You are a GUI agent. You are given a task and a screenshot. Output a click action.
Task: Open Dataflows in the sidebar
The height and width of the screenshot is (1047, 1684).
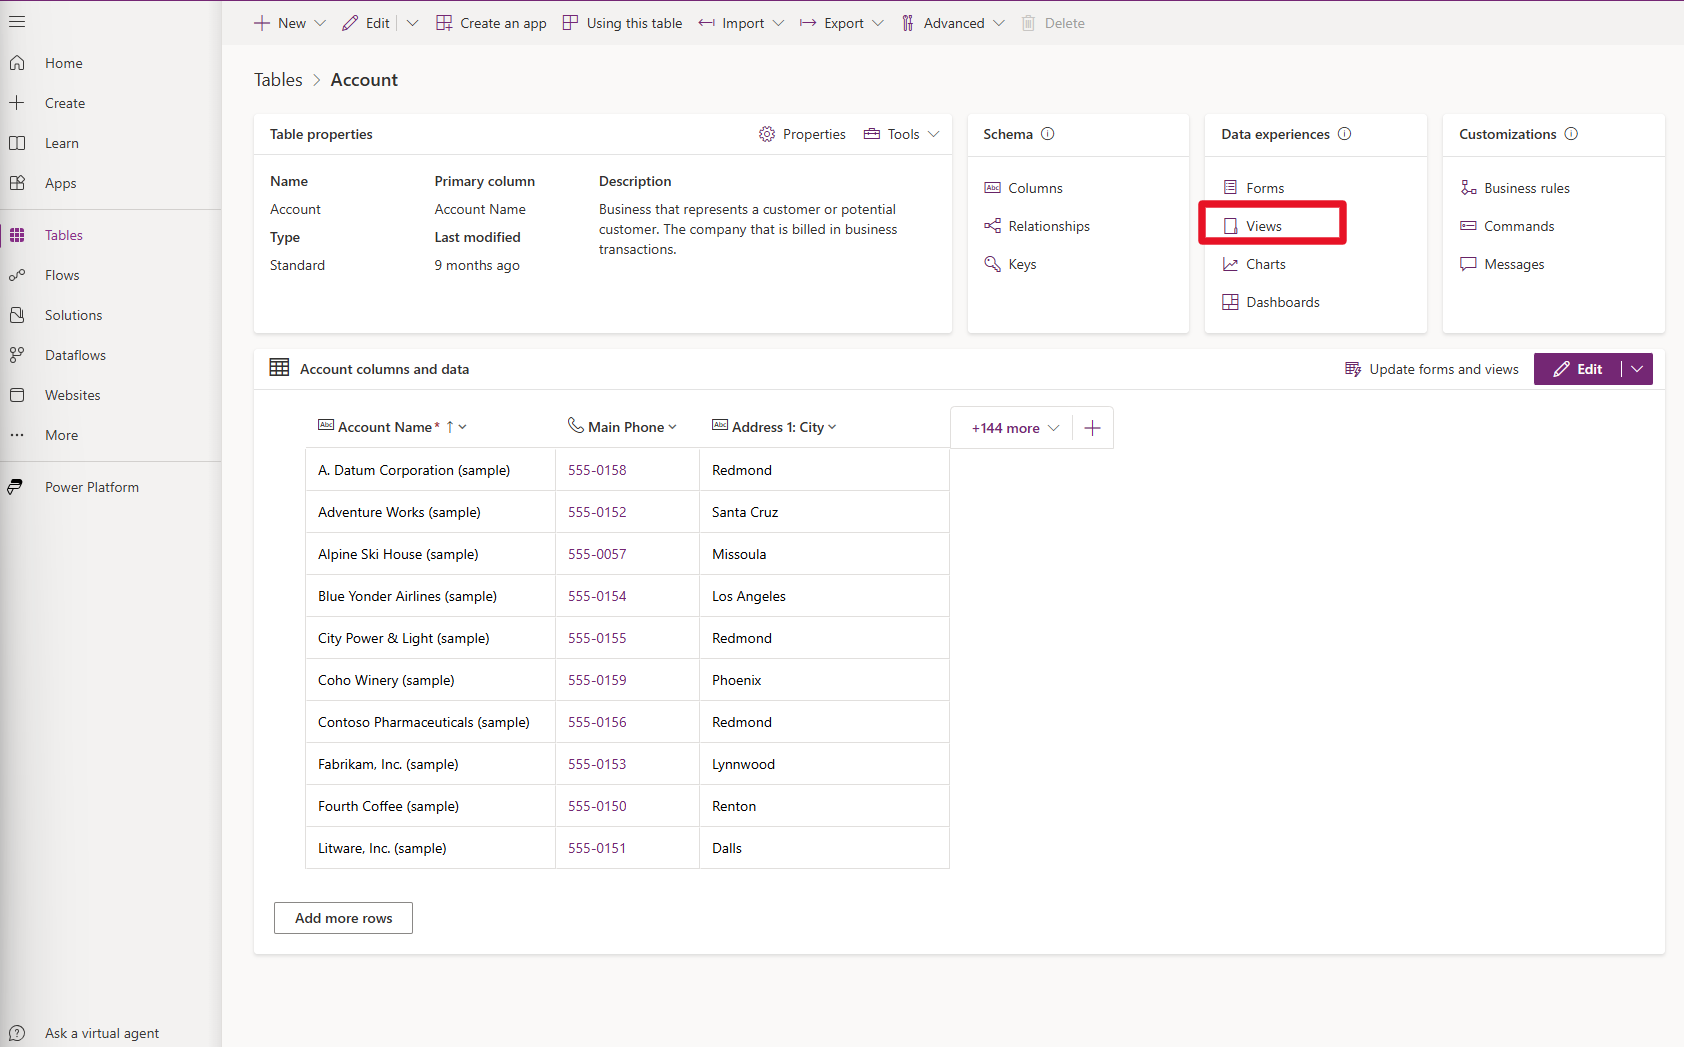tap(75, 355)
